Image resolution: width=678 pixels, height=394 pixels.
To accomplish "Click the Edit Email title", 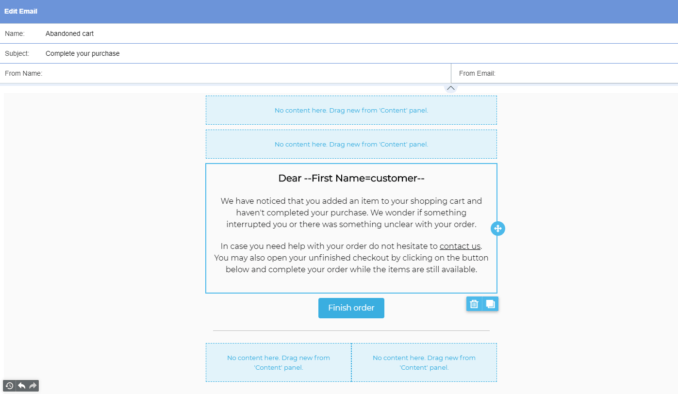I will 21,11.
